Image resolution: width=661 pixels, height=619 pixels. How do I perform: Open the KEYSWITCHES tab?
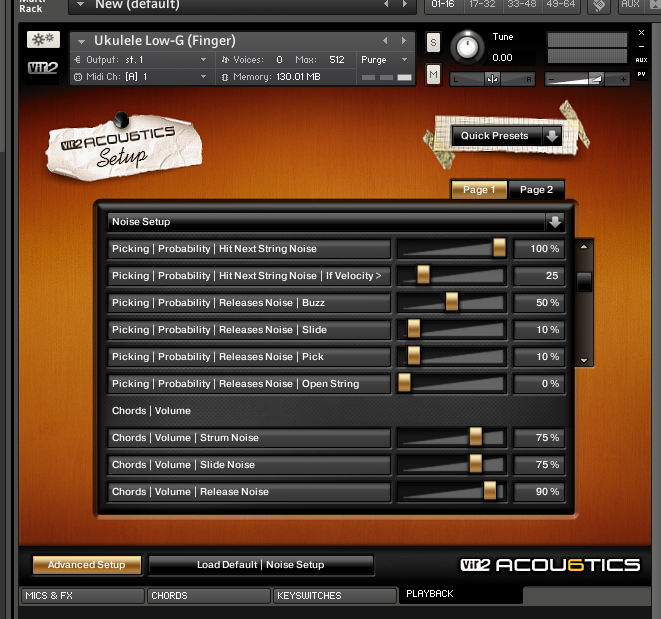[335, 596]
